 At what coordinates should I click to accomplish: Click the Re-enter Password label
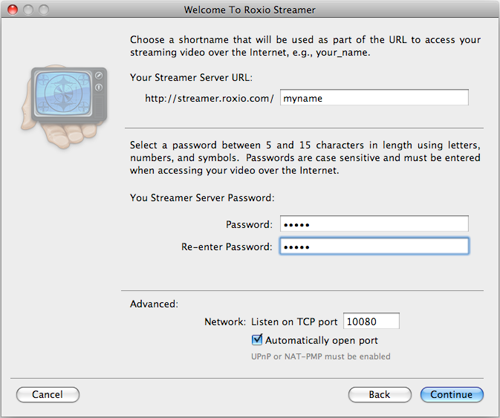[227, 247]
